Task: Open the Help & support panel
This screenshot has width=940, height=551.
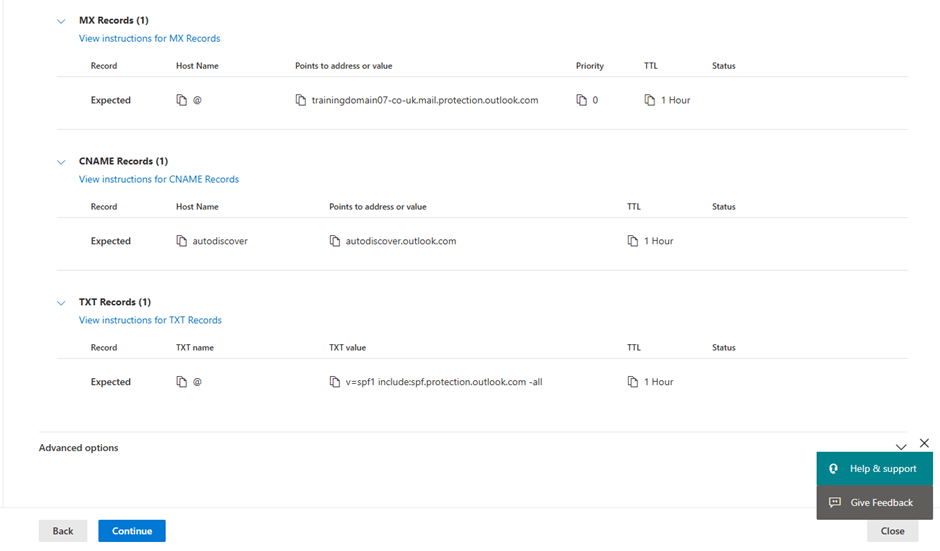Action: (875, 468)
